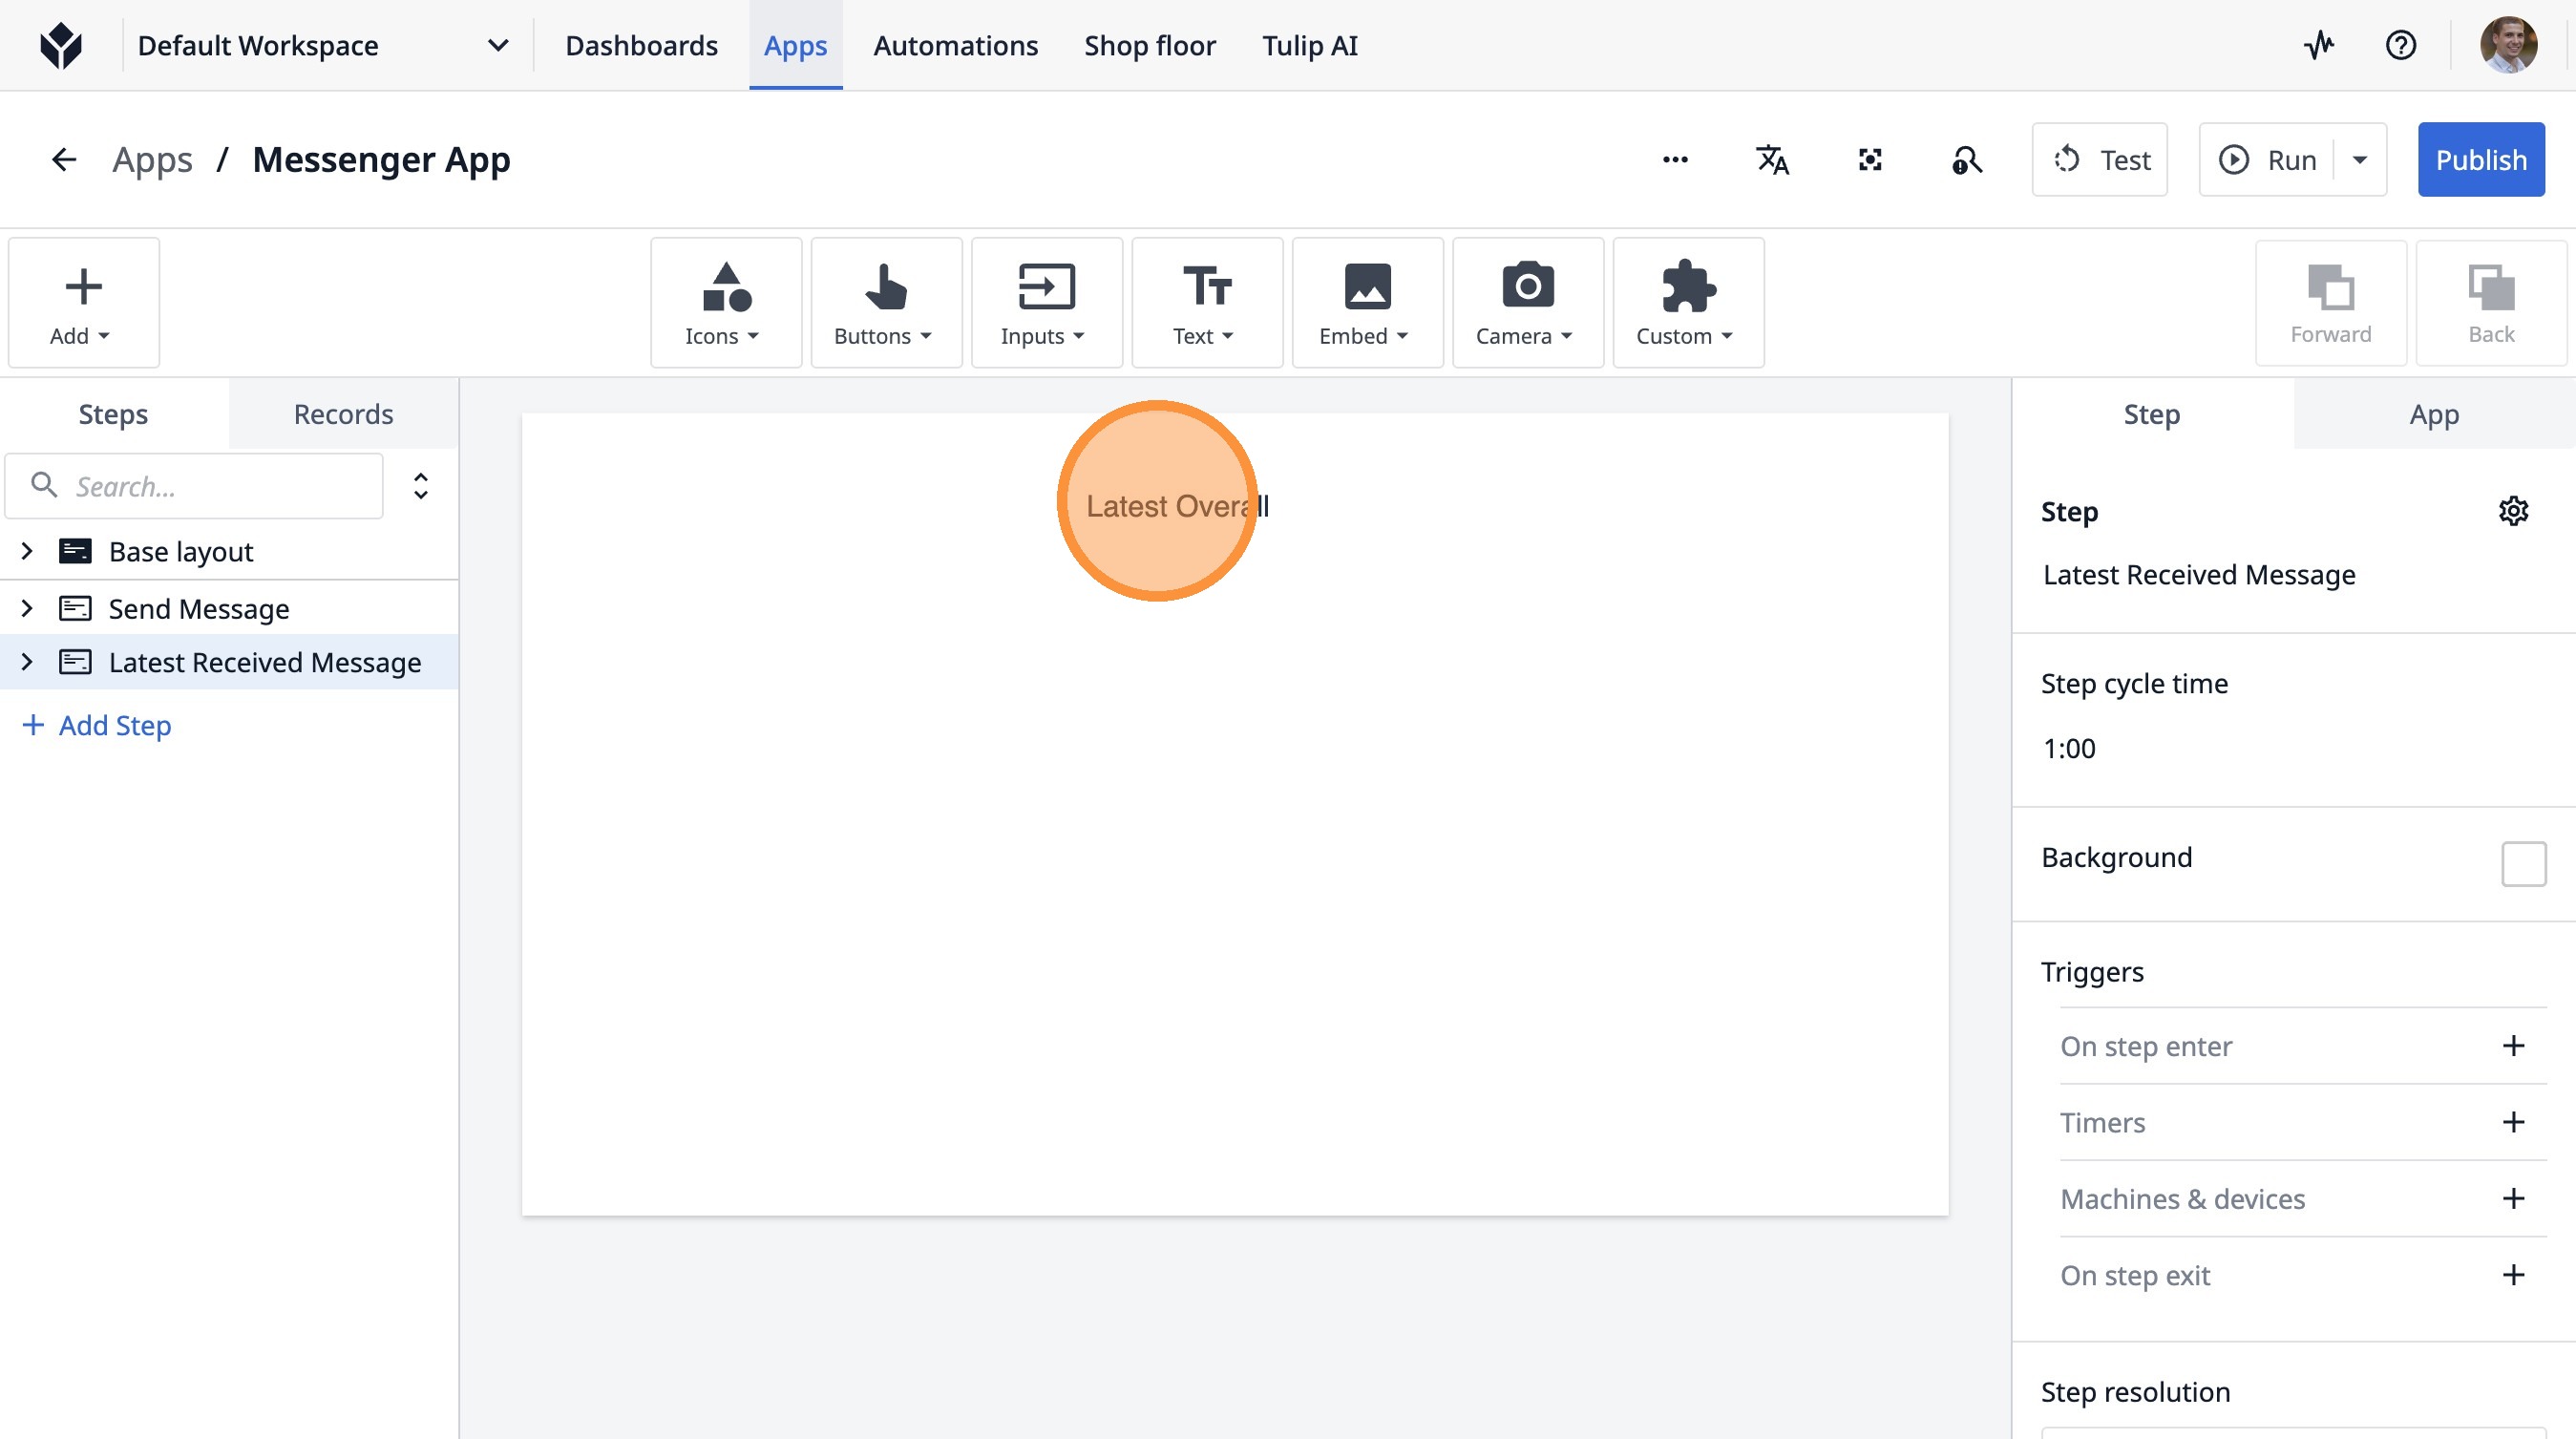This screenshot has width=2576, height=1439.
Task: Click the step settings gear icon
Action: (x=2513, y=511)
